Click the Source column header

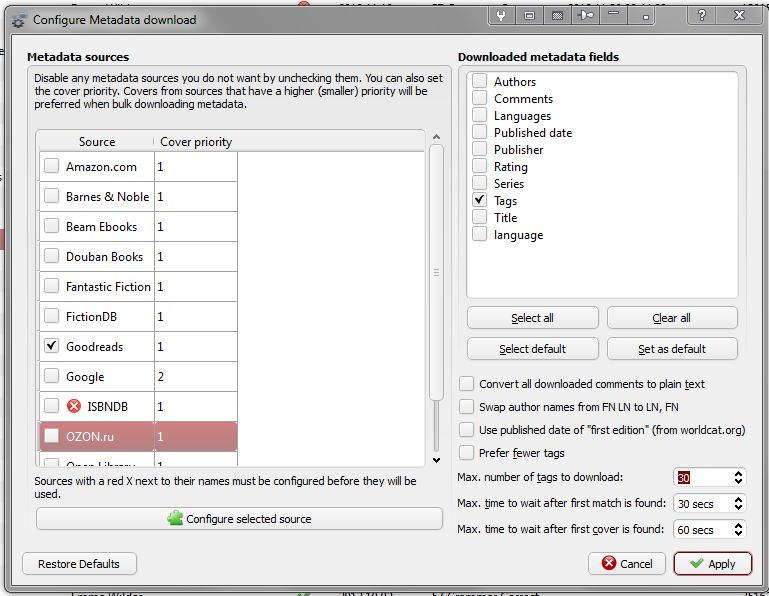[x=97, y=142]
